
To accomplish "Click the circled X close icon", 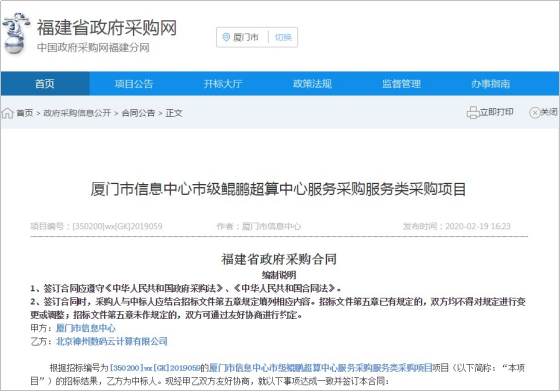I will [x=534, y=113].
